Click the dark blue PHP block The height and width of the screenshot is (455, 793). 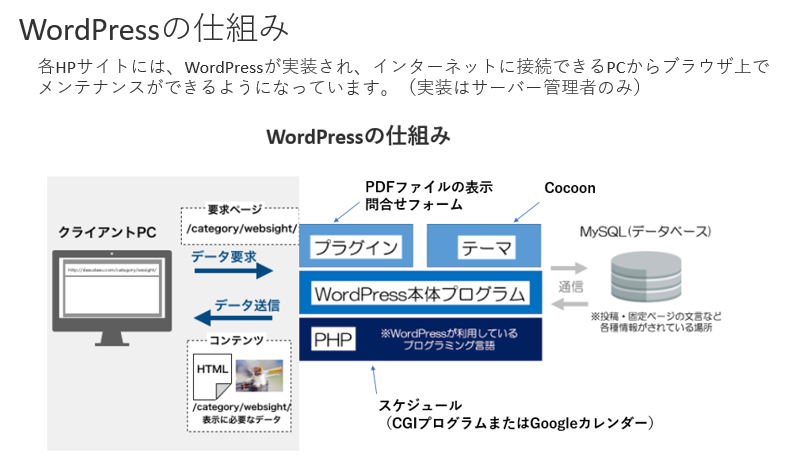pyautogui.click(x=420, y=338)
